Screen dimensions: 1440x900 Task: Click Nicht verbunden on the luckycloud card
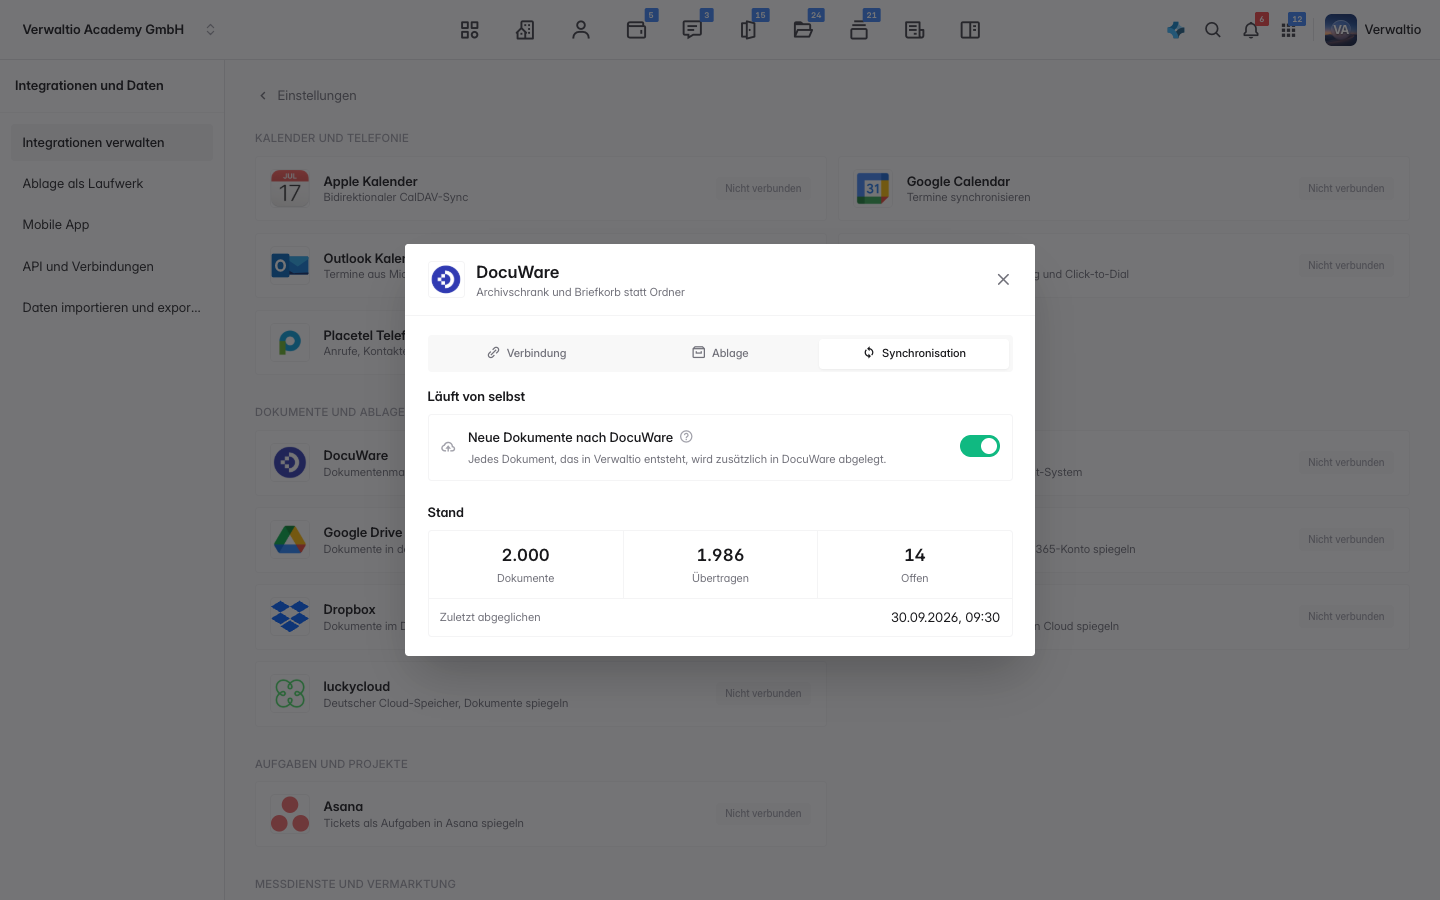(763, 693)
